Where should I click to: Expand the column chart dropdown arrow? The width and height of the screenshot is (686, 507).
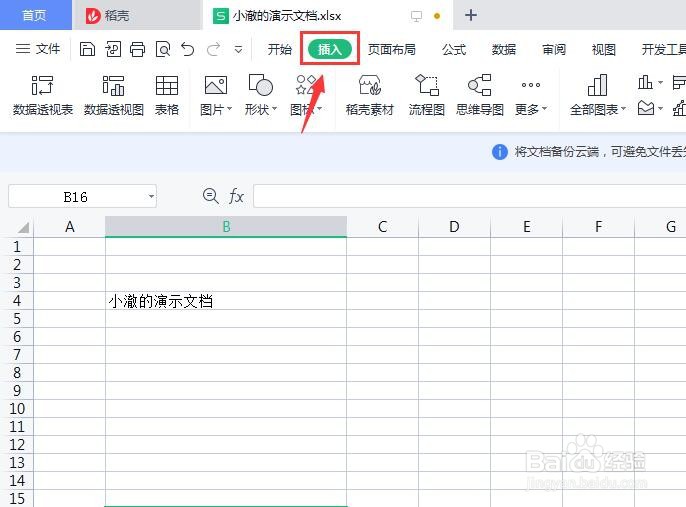click(660, 82)
